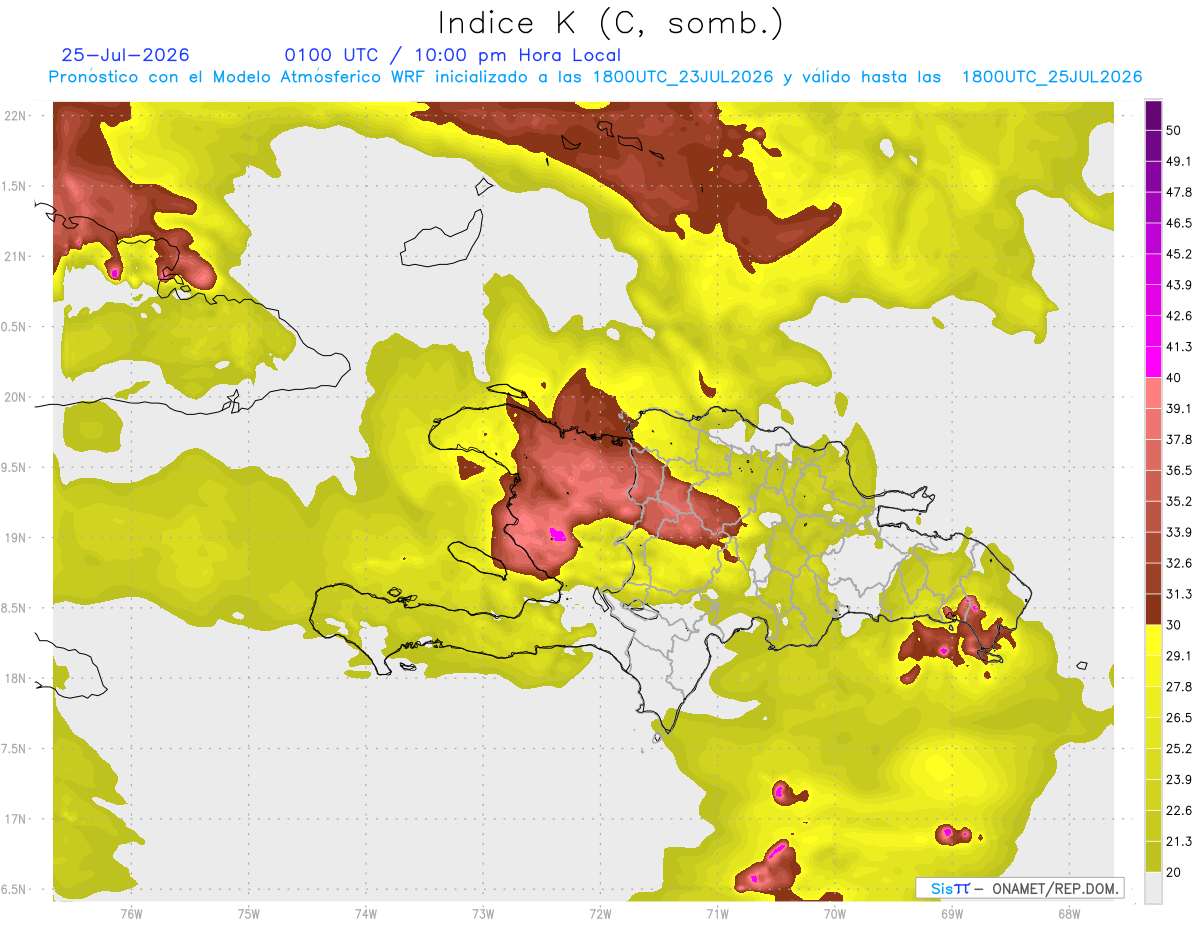Click the colorbar label "35.2"
The height and width of the screenshot is (927, 1200).
pos(1178,501)
